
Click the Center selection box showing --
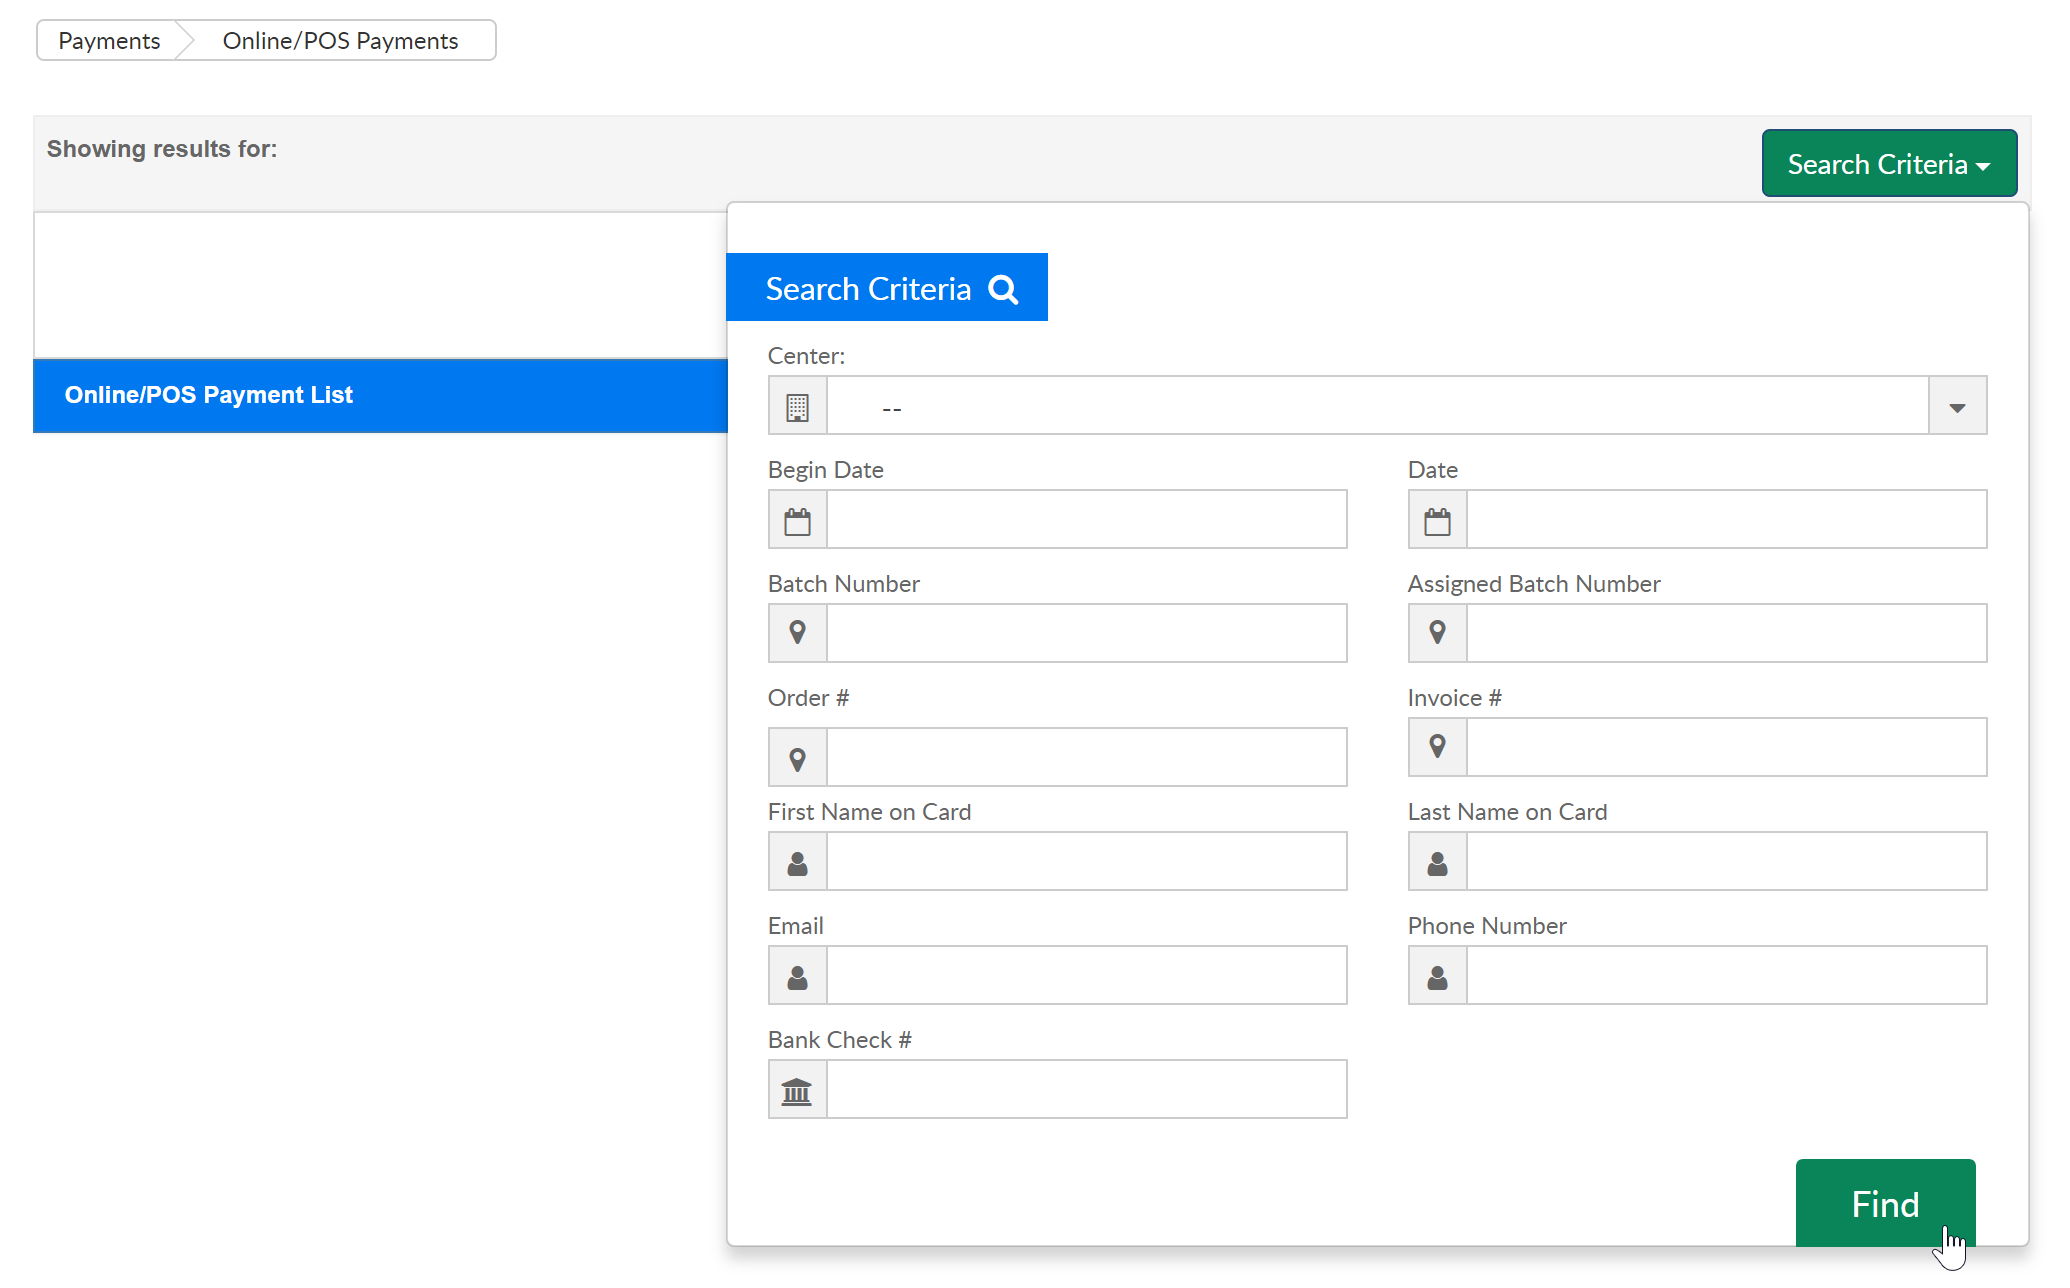[1376, 407]
